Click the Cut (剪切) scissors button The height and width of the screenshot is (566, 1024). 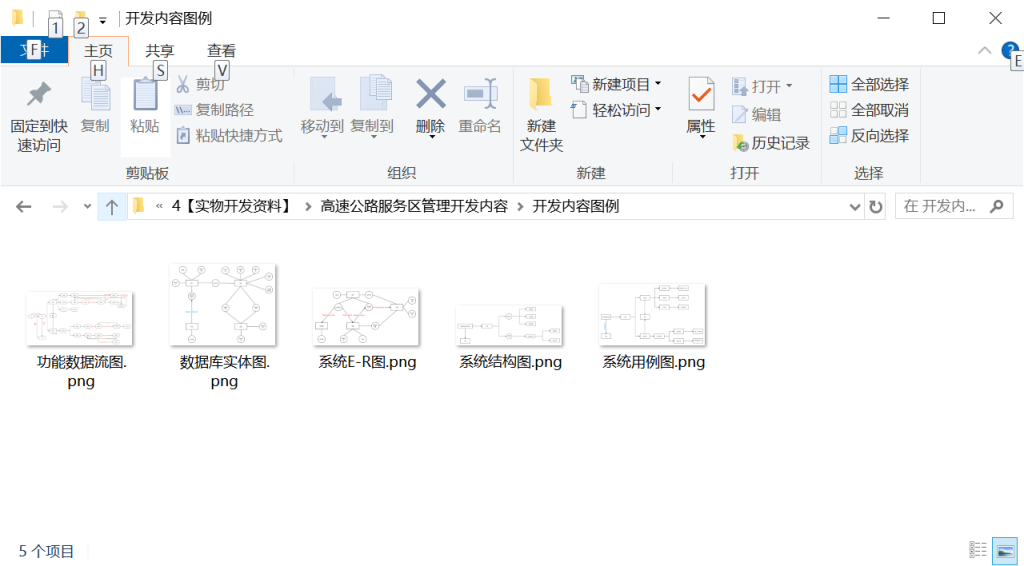(200, 84)
